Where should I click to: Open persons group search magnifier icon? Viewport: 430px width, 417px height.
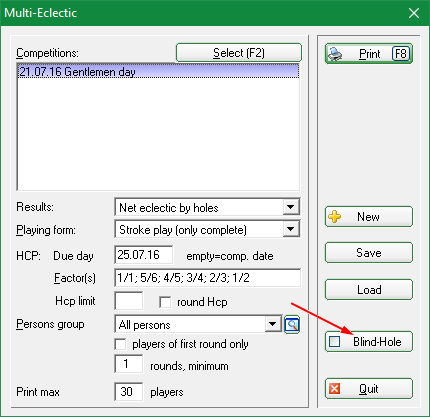click(x=292, y=324)
